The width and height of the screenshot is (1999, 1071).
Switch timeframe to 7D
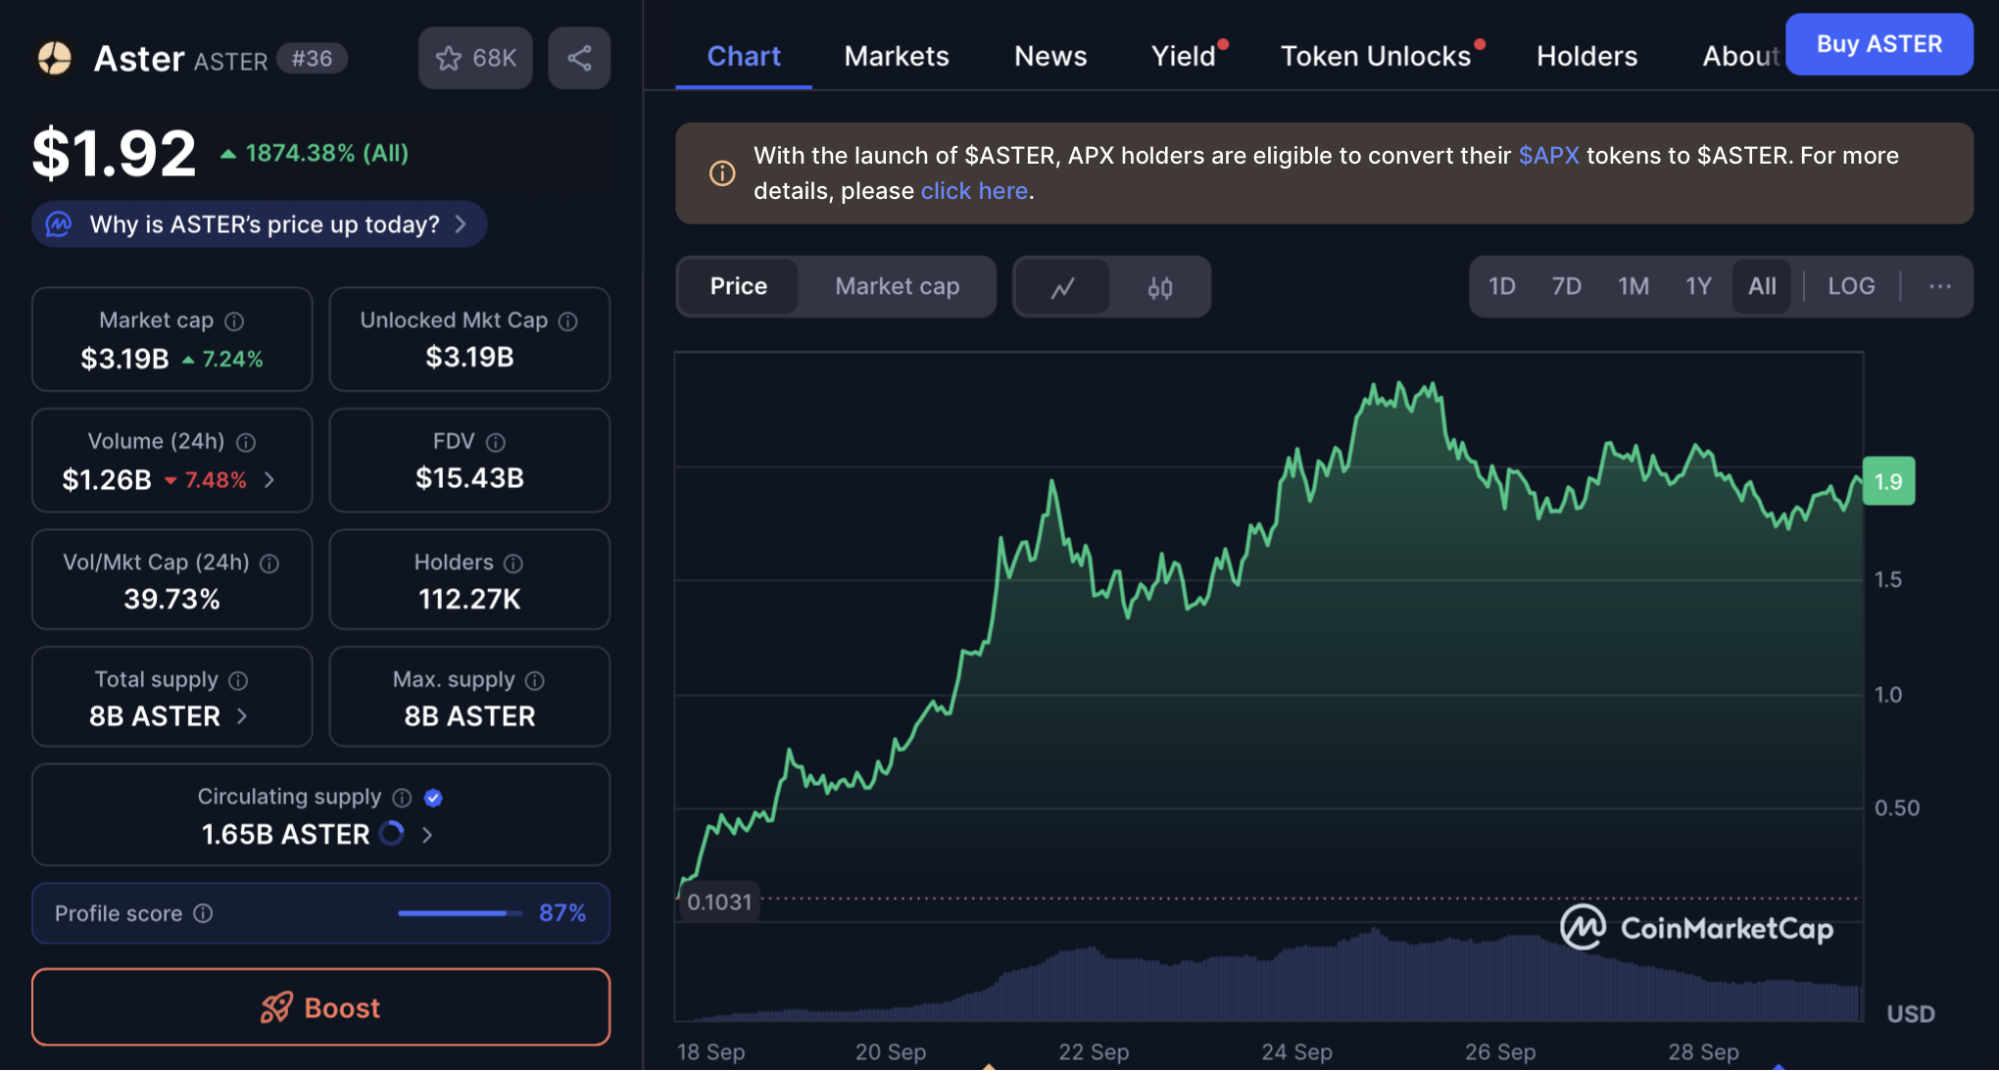1566,286
